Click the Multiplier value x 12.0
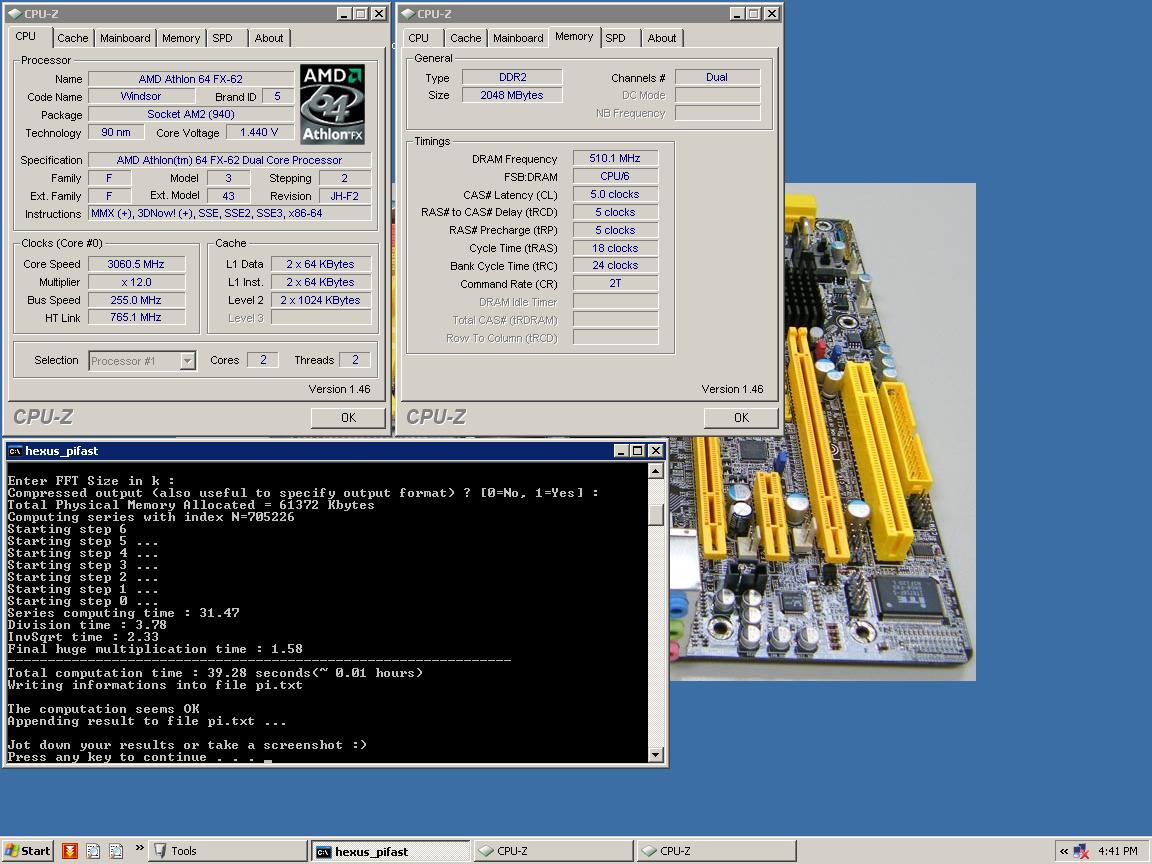The image size is (1152, 864). tap(136, 282)
